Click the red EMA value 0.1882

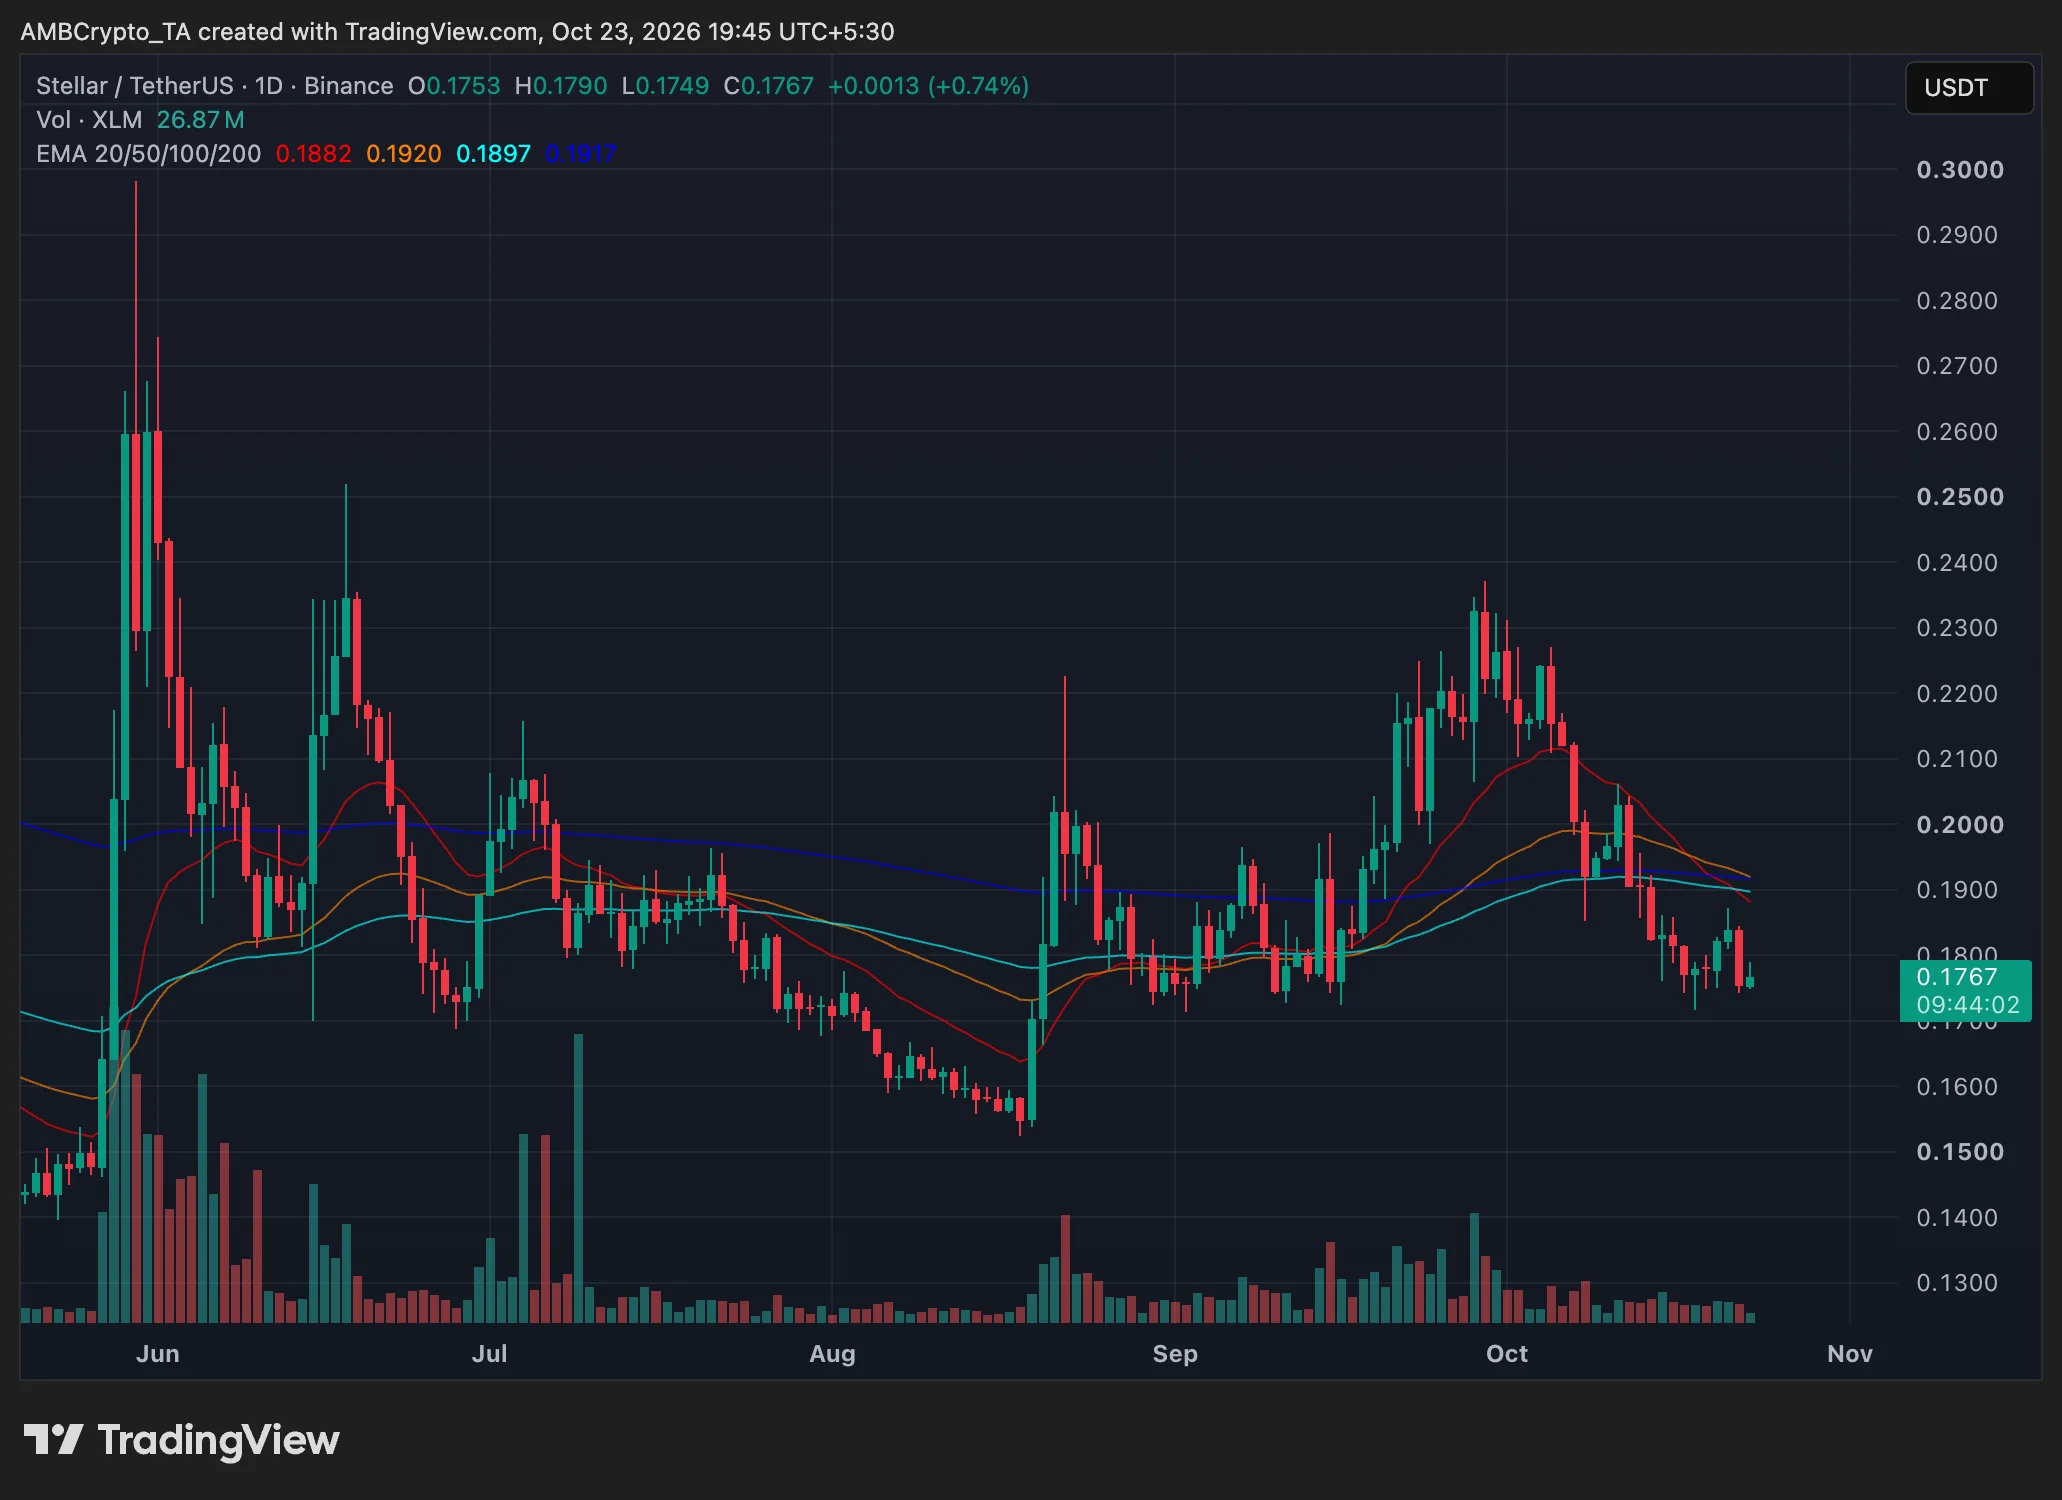click(x=314, y=154)
